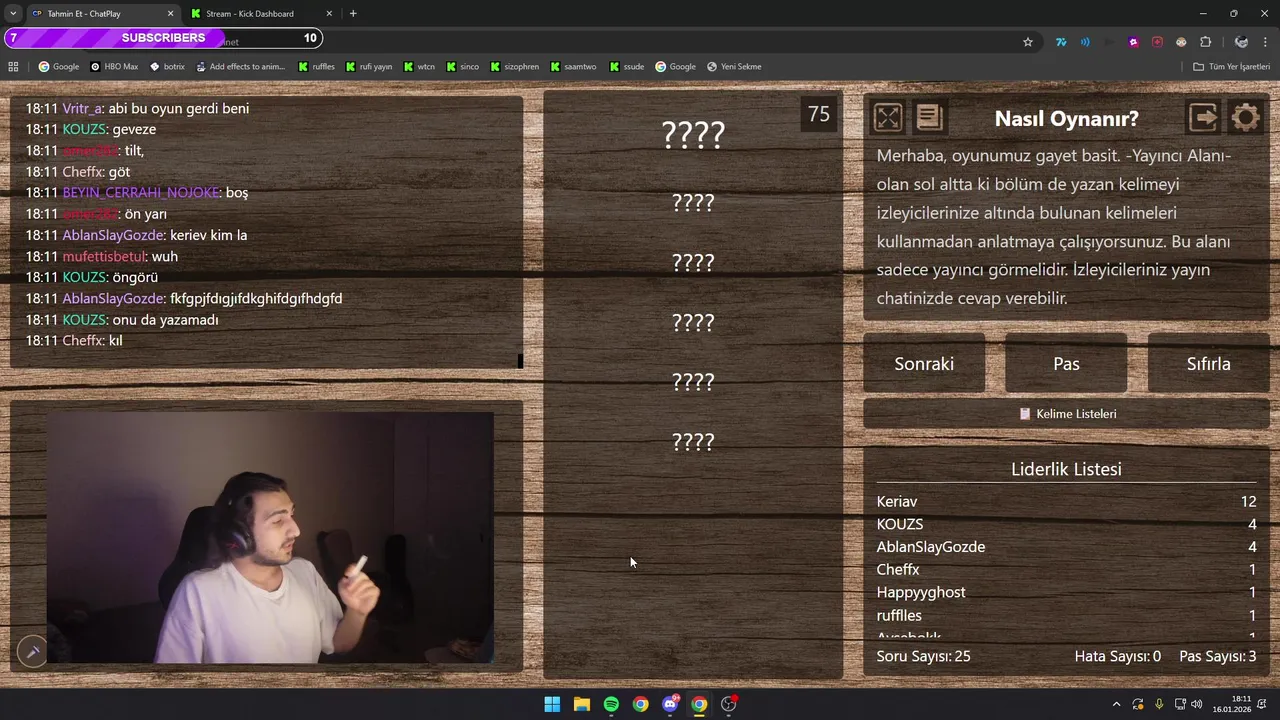1280x720 pixels.
Task: Click the 75 timer counter
Action: (x=819, y=115)
